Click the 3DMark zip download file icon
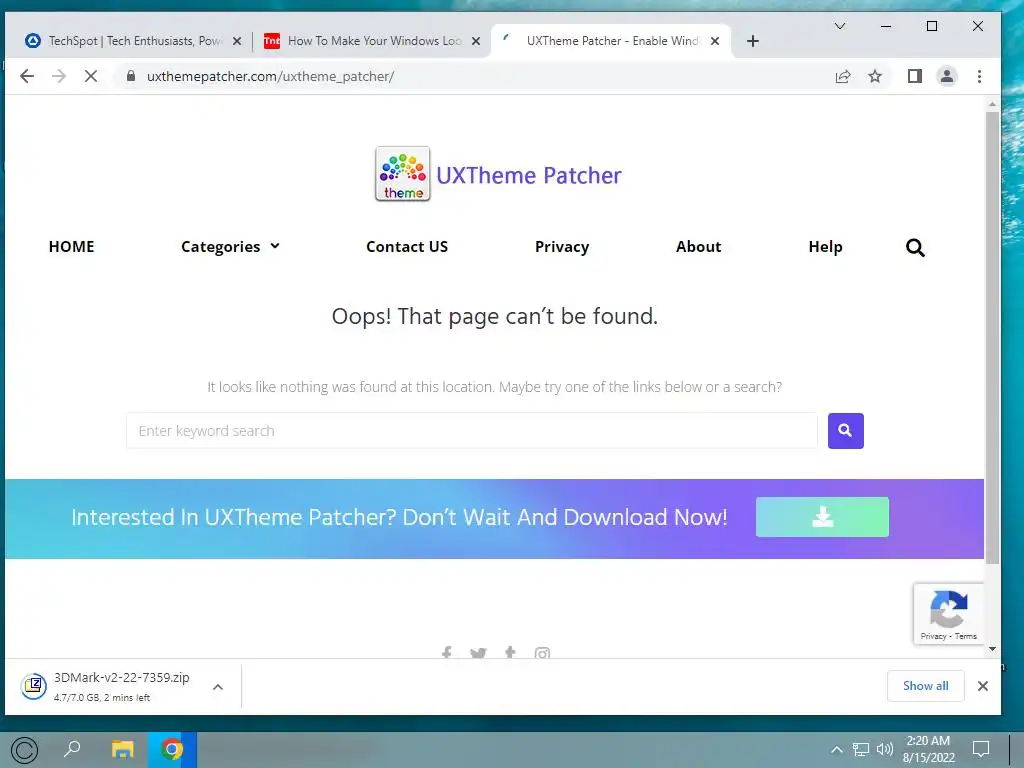1024x768 pixels. [33, 686]
